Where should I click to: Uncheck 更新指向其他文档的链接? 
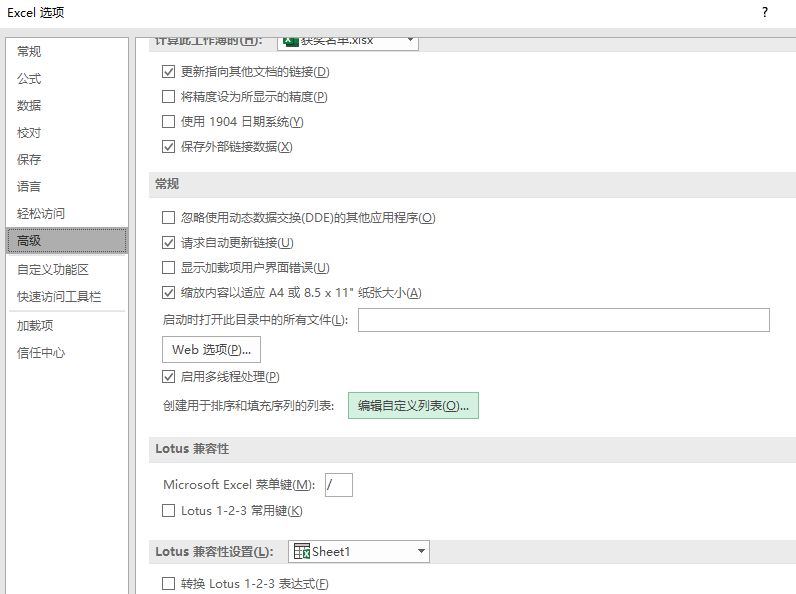[168, 72]
